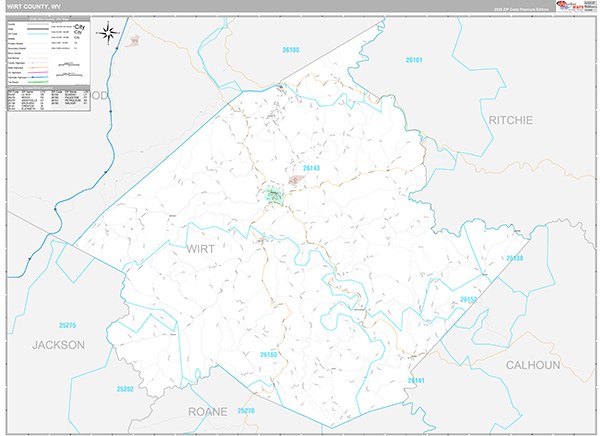
Task: Click the orange highway line sample in legend
Action: click(38, 67)
